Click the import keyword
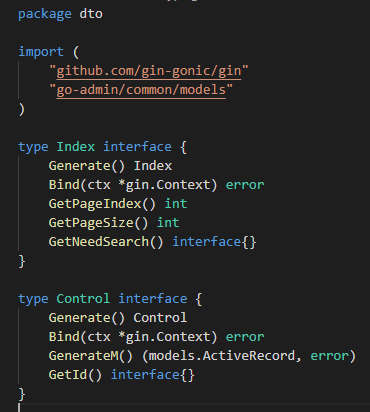 coord(41,52)
